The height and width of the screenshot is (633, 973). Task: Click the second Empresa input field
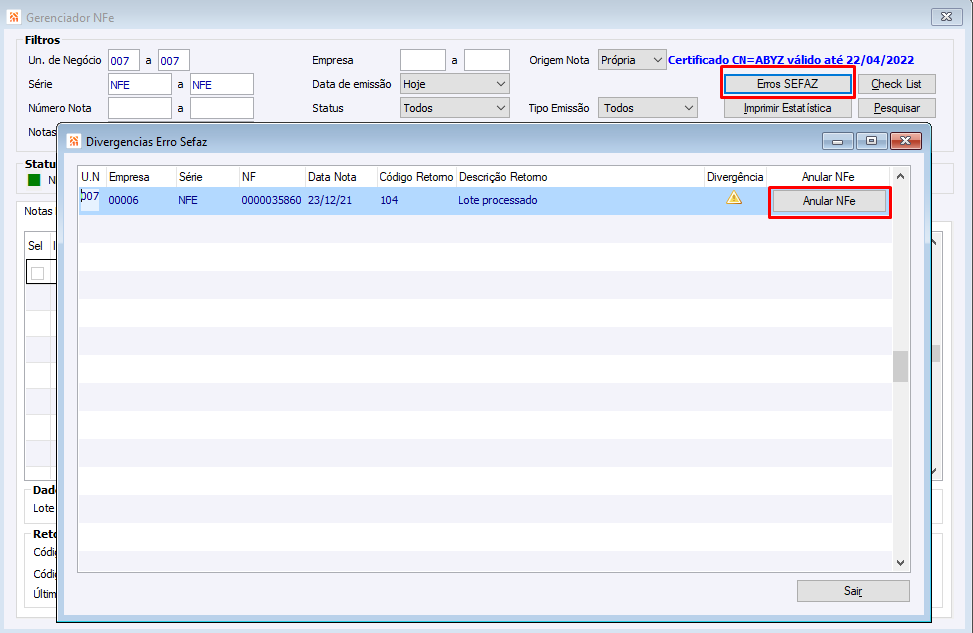486,60
